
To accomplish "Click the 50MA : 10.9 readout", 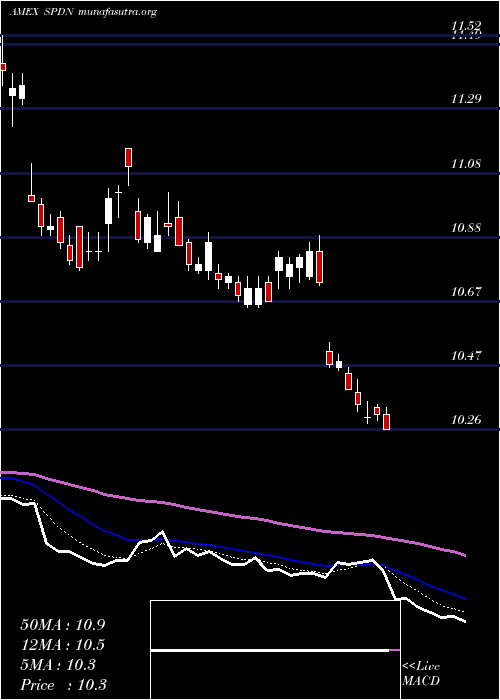I will pyautogui.click(x=63, y=625).
